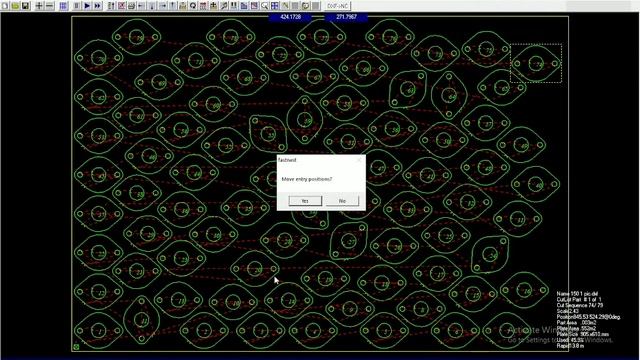Click the black cross toolbar icon
Screen dimensions: 640x360
213,6
